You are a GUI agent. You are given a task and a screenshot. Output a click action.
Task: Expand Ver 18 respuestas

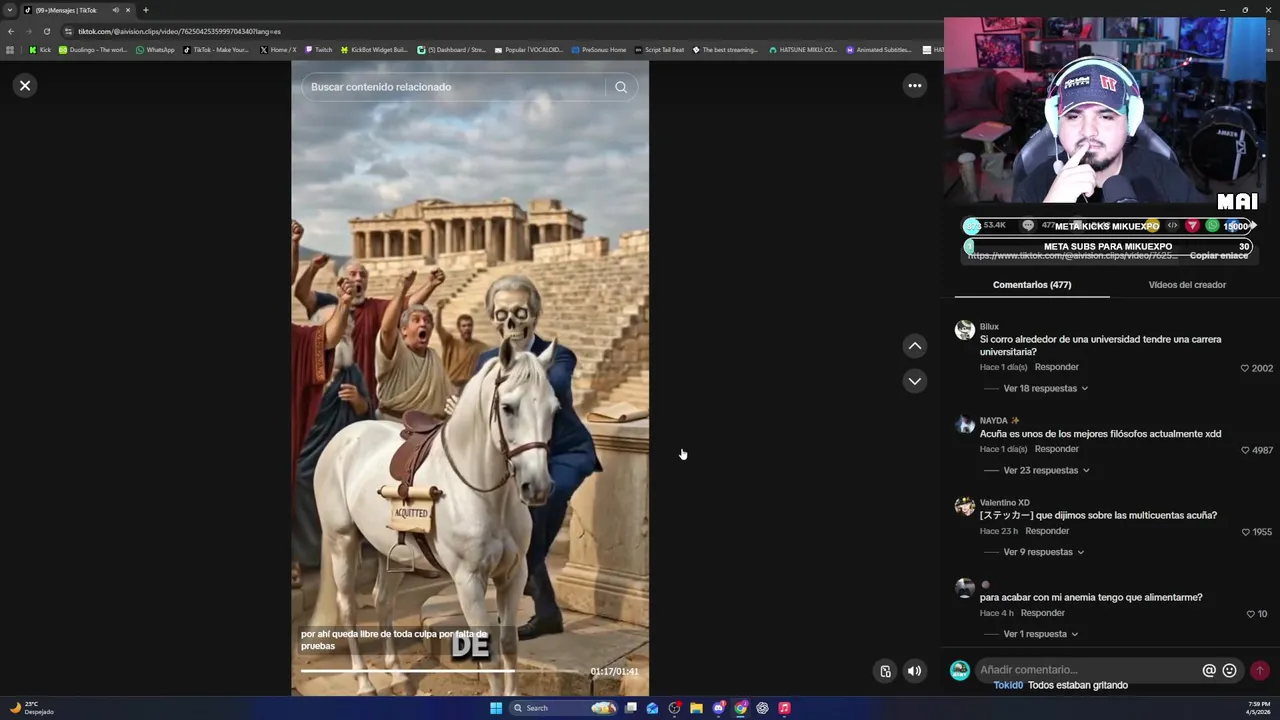click(x=1045, y=388)
